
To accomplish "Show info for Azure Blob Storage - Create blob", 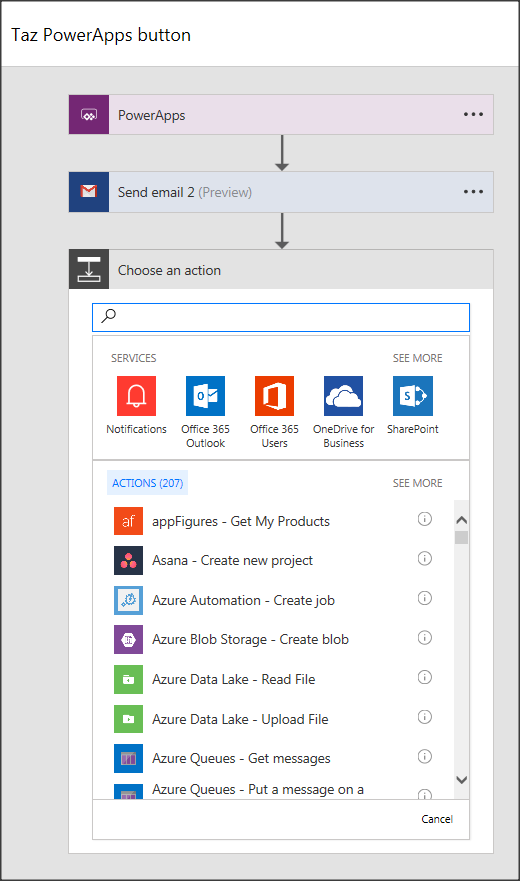I will pyautogui.click(x=424, y=638).
